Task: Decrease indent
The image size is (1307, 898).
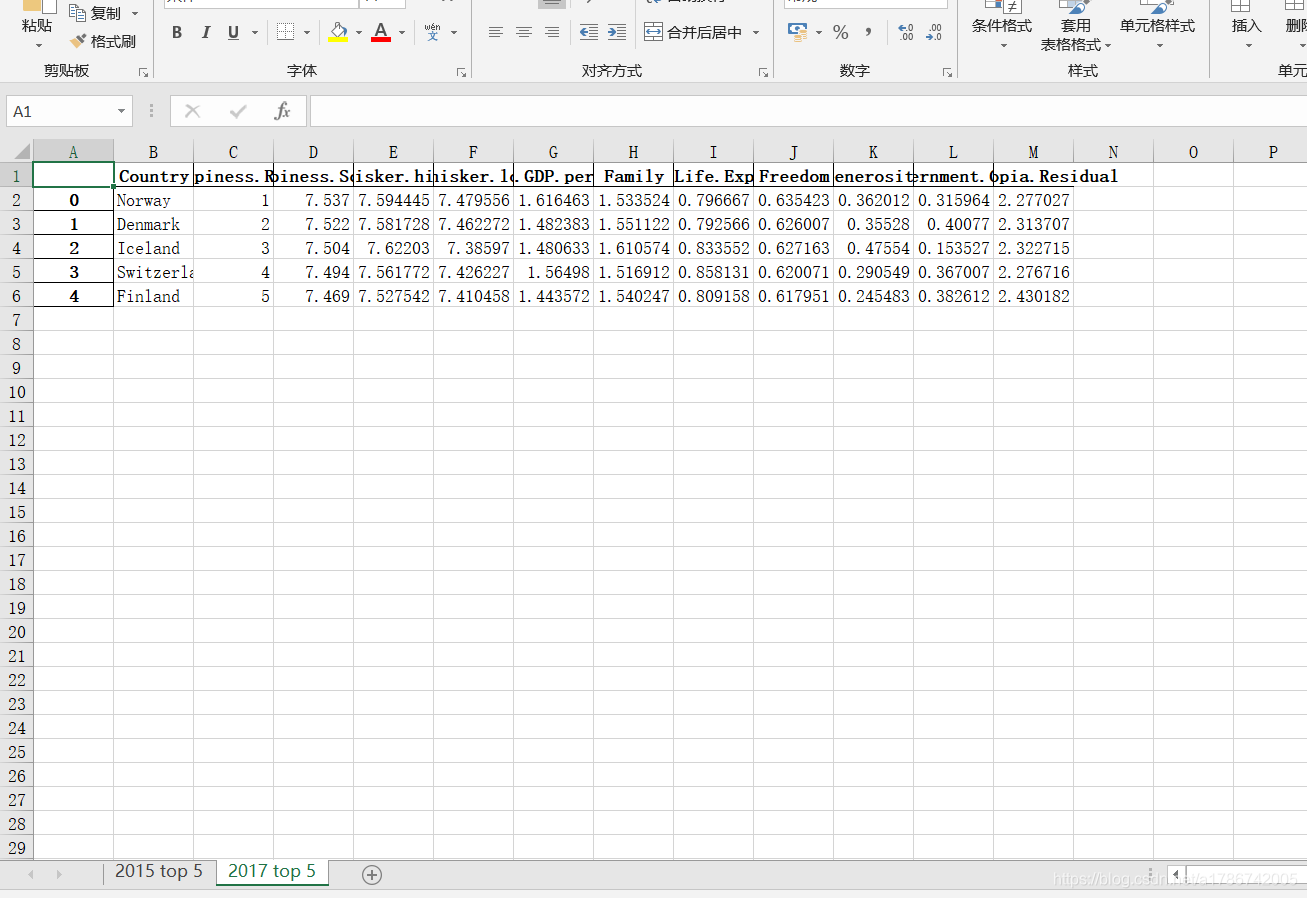Action: tap(589, 32)
